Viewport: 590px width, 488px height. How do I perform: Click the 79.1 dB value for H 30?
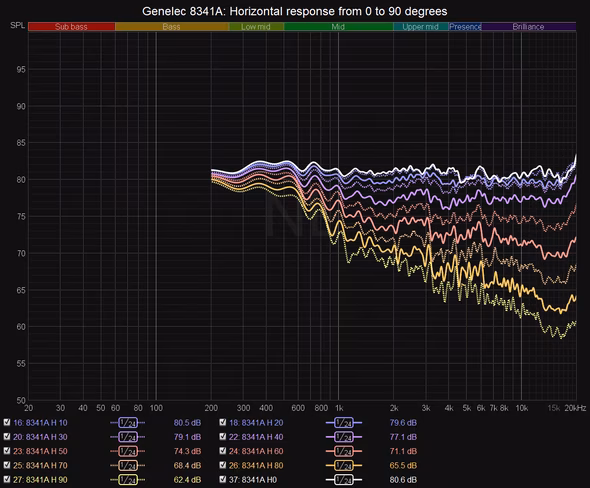tap(187, 437)
